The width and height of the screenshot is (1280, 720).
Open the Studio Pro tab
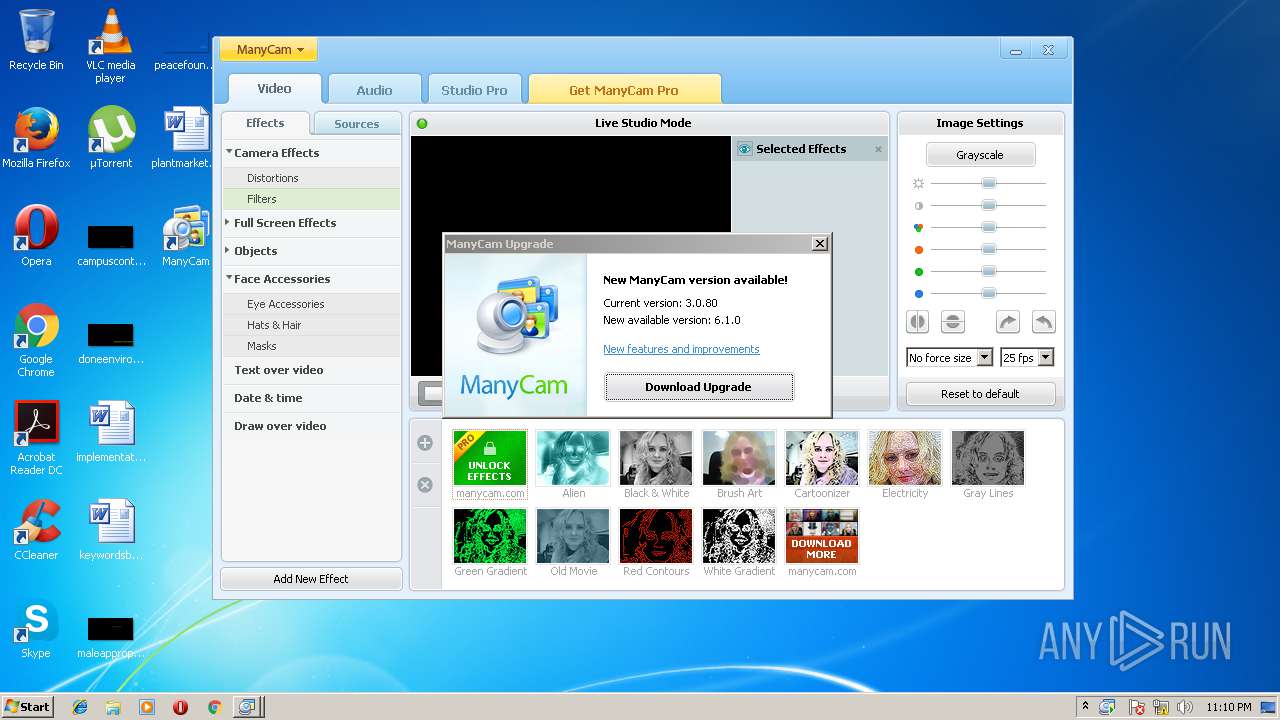click(474, 90)
